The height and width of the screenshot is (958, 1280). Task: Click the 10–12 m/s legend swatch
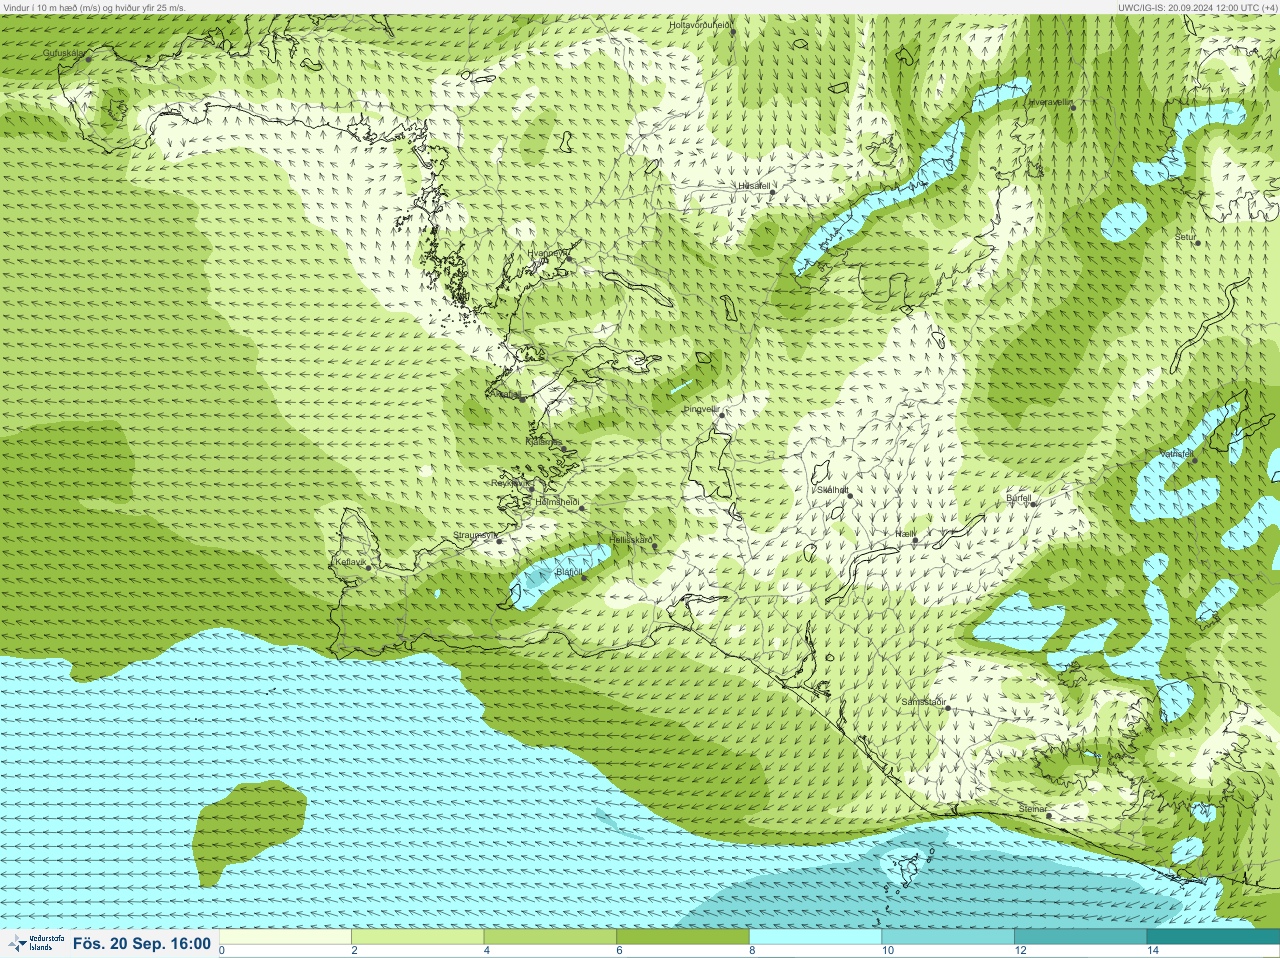tap(948, 937)
